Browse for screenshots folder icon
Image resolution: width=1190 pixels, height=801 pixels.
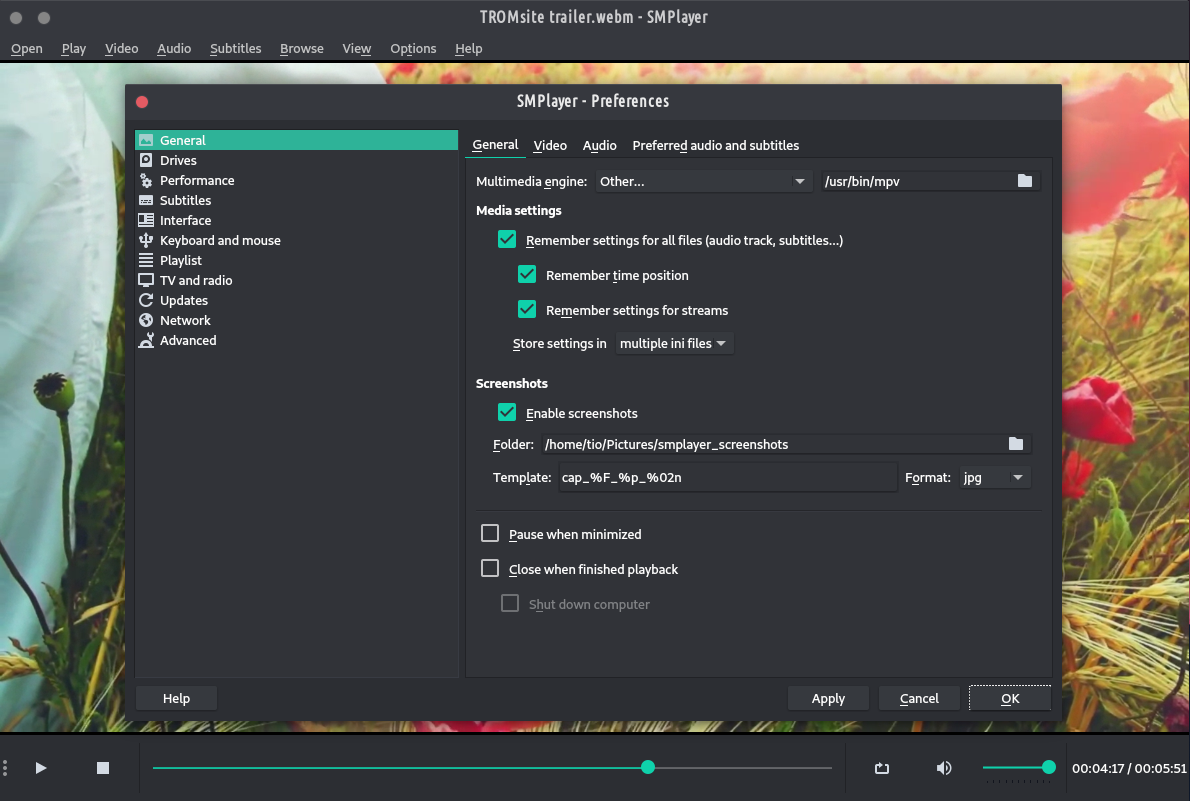1016,444
